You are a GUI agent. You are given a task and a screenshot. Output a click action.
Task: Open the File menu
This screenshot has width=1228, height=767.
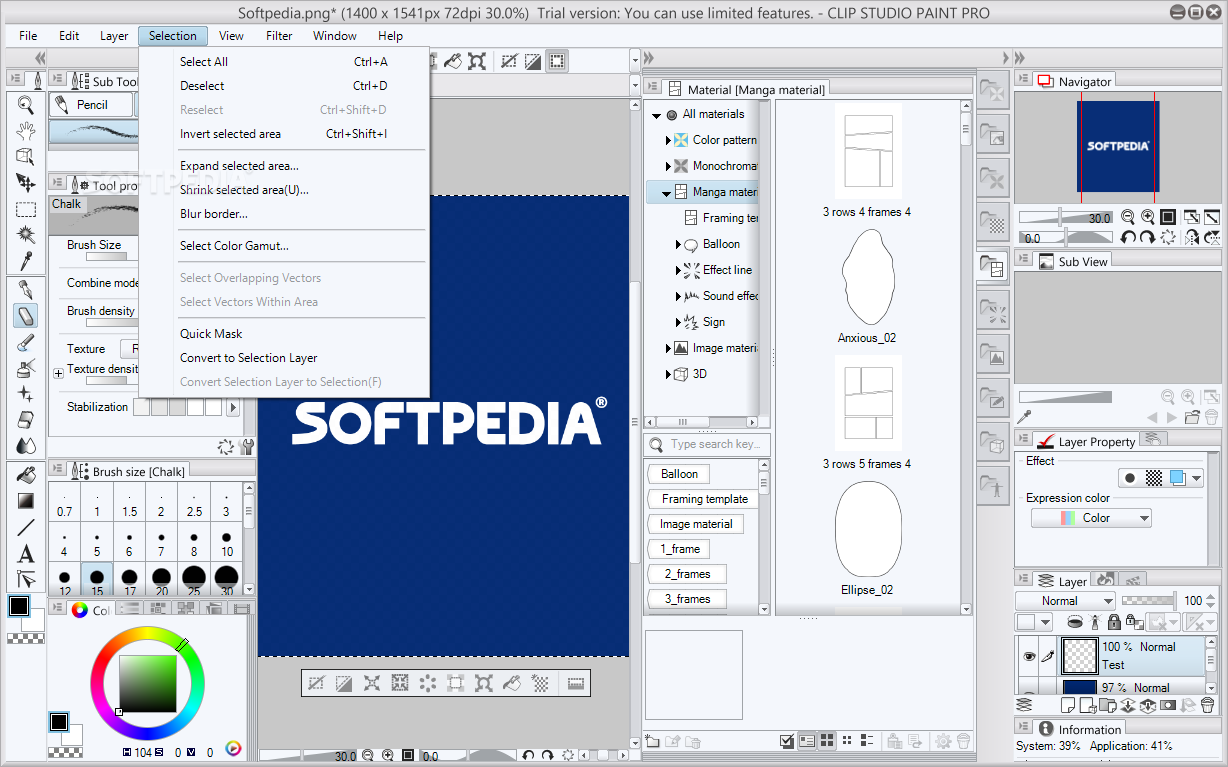tap(28, 36)
